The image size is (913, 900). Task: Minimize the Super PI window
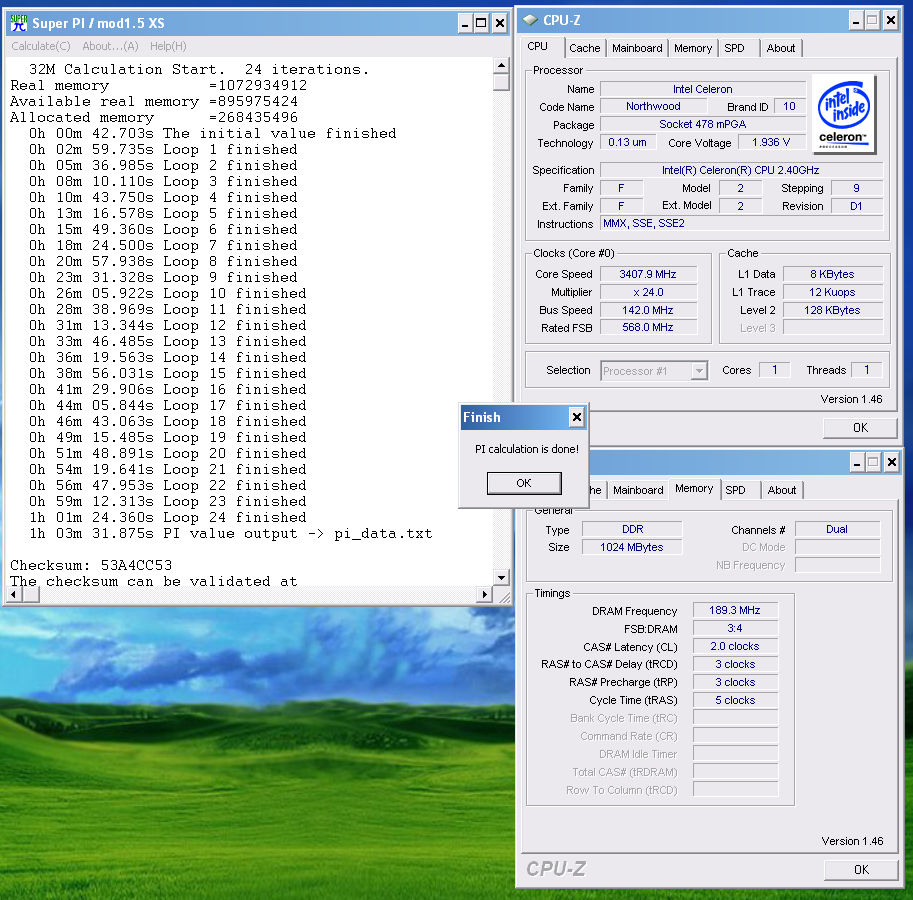point(465,23)
